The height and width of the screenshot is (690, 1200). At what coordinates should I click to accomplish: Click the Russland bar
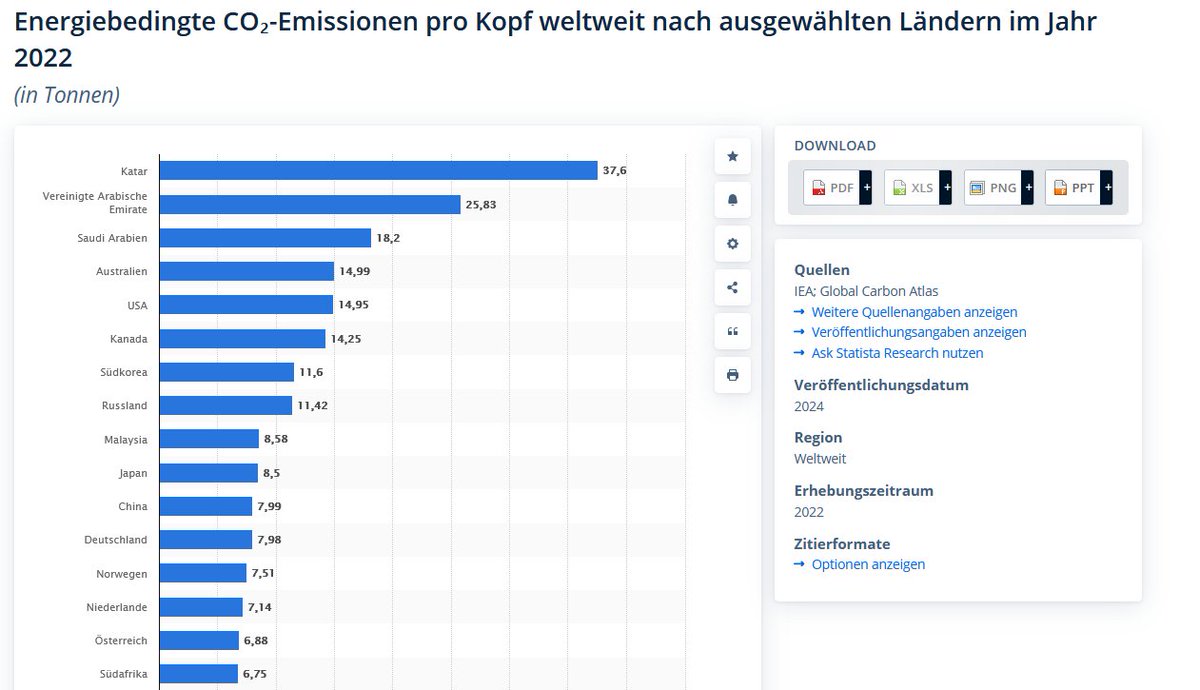pyautogui.click(x=226, y=405)
